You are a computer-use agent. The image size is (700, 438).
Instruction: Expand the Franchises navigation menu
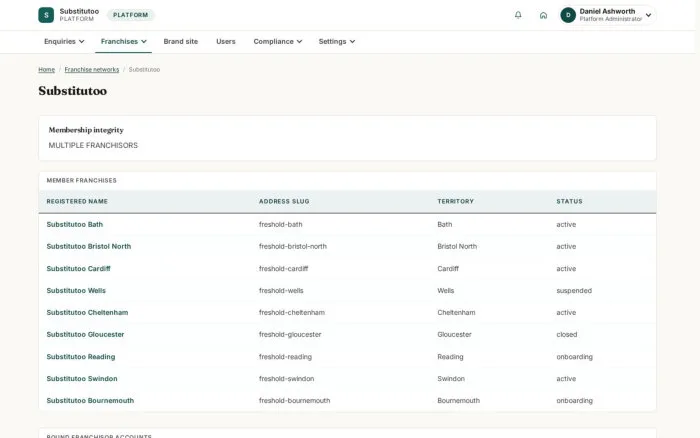pyautogui.click(x=123, y=42)
